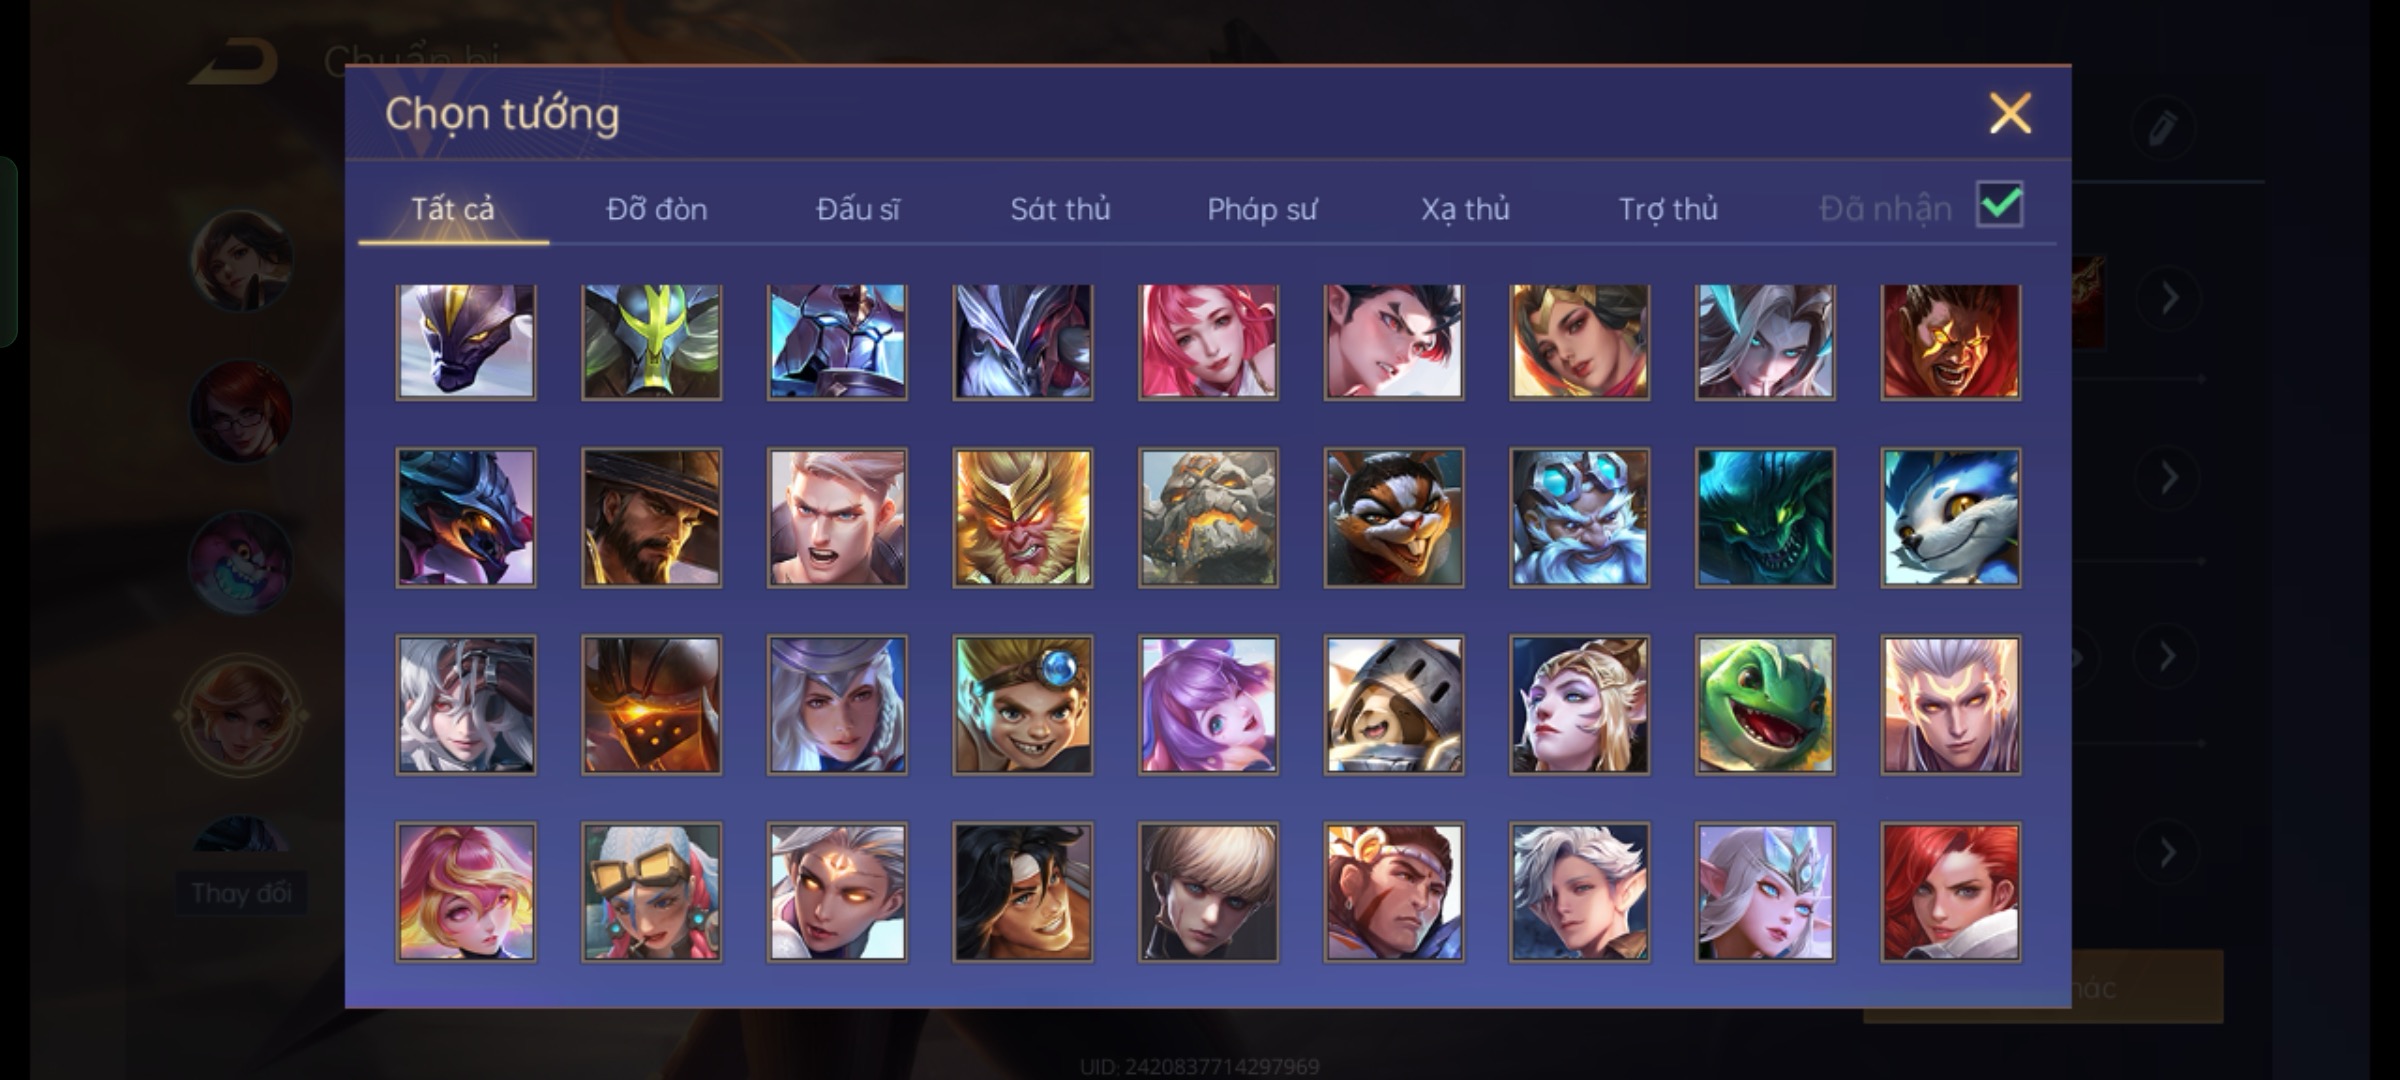Choose the dark green monster hero portrait
The width and height of the screenshot is (2400, 1080).
click(1765, 517)
